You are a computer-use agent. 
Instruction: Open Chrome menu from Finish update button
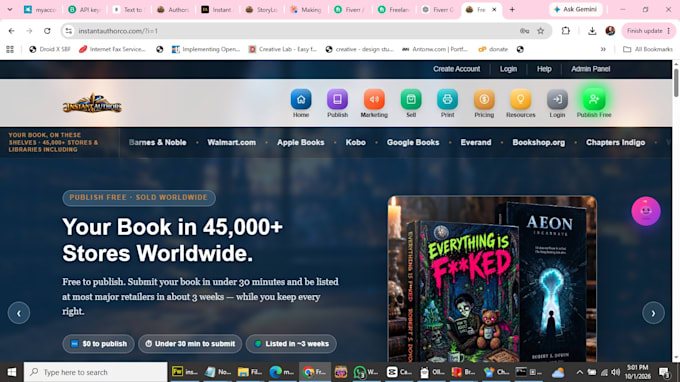coord(649,31)
